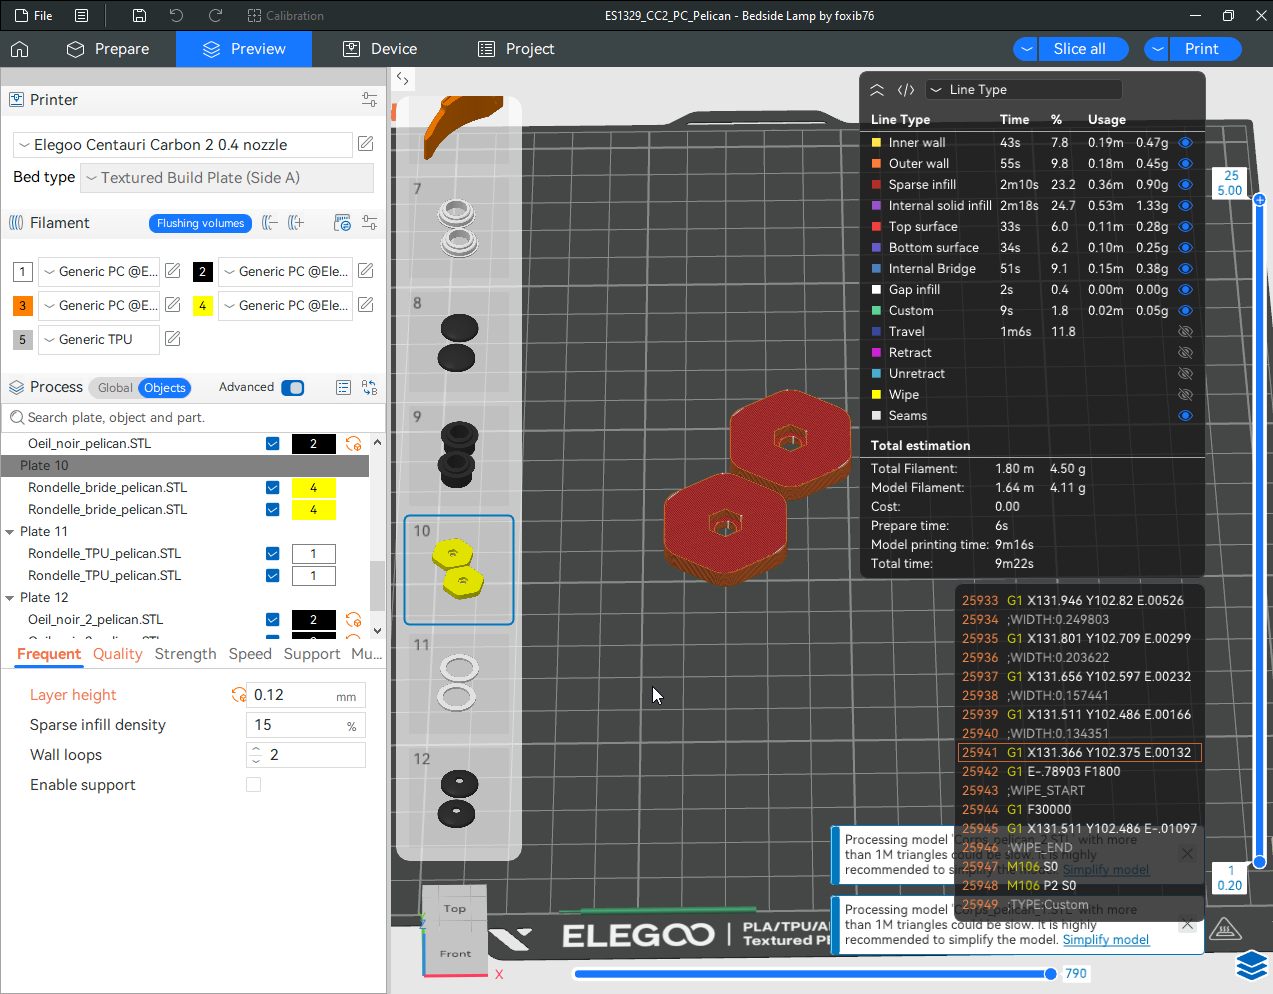Open printer preset dropdown
This screenshot has height=994, width=1273.
pos(183,145)
